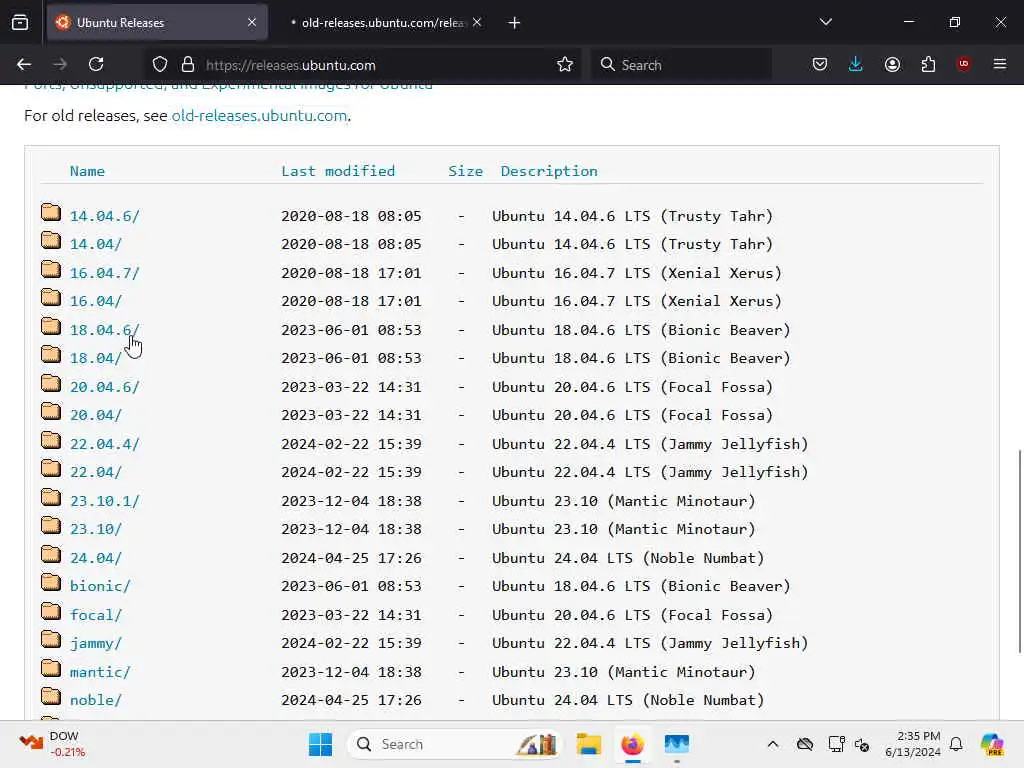Viewport: 1024px width, 768px height.
Task: Sort the listing by Name
Action: 88,171
